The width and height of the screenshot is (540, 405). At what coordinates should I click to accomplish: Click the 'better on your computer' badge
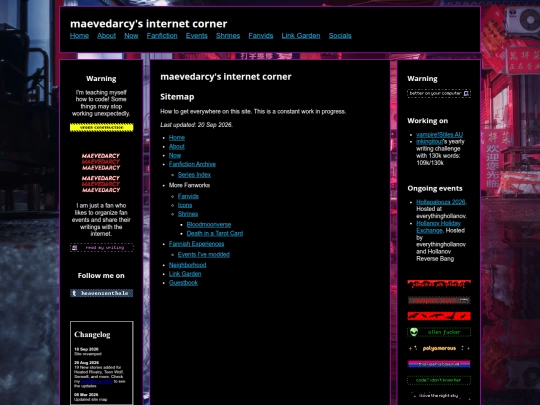(x=439, y=93)
